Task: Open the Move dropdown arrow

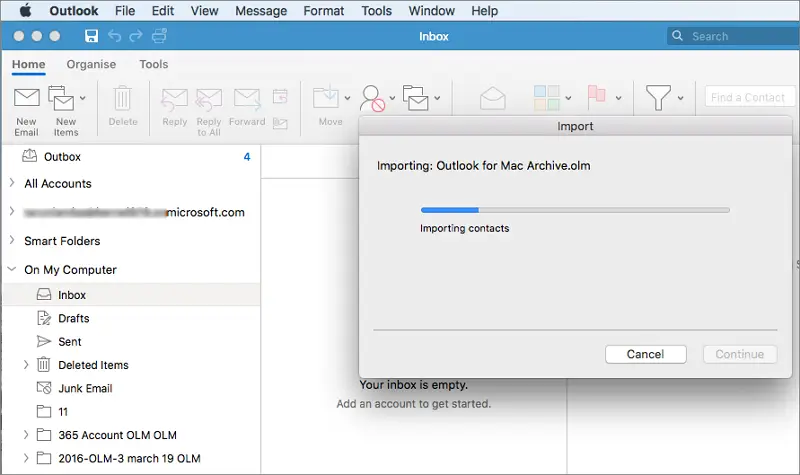Action: tap(347, 98)
